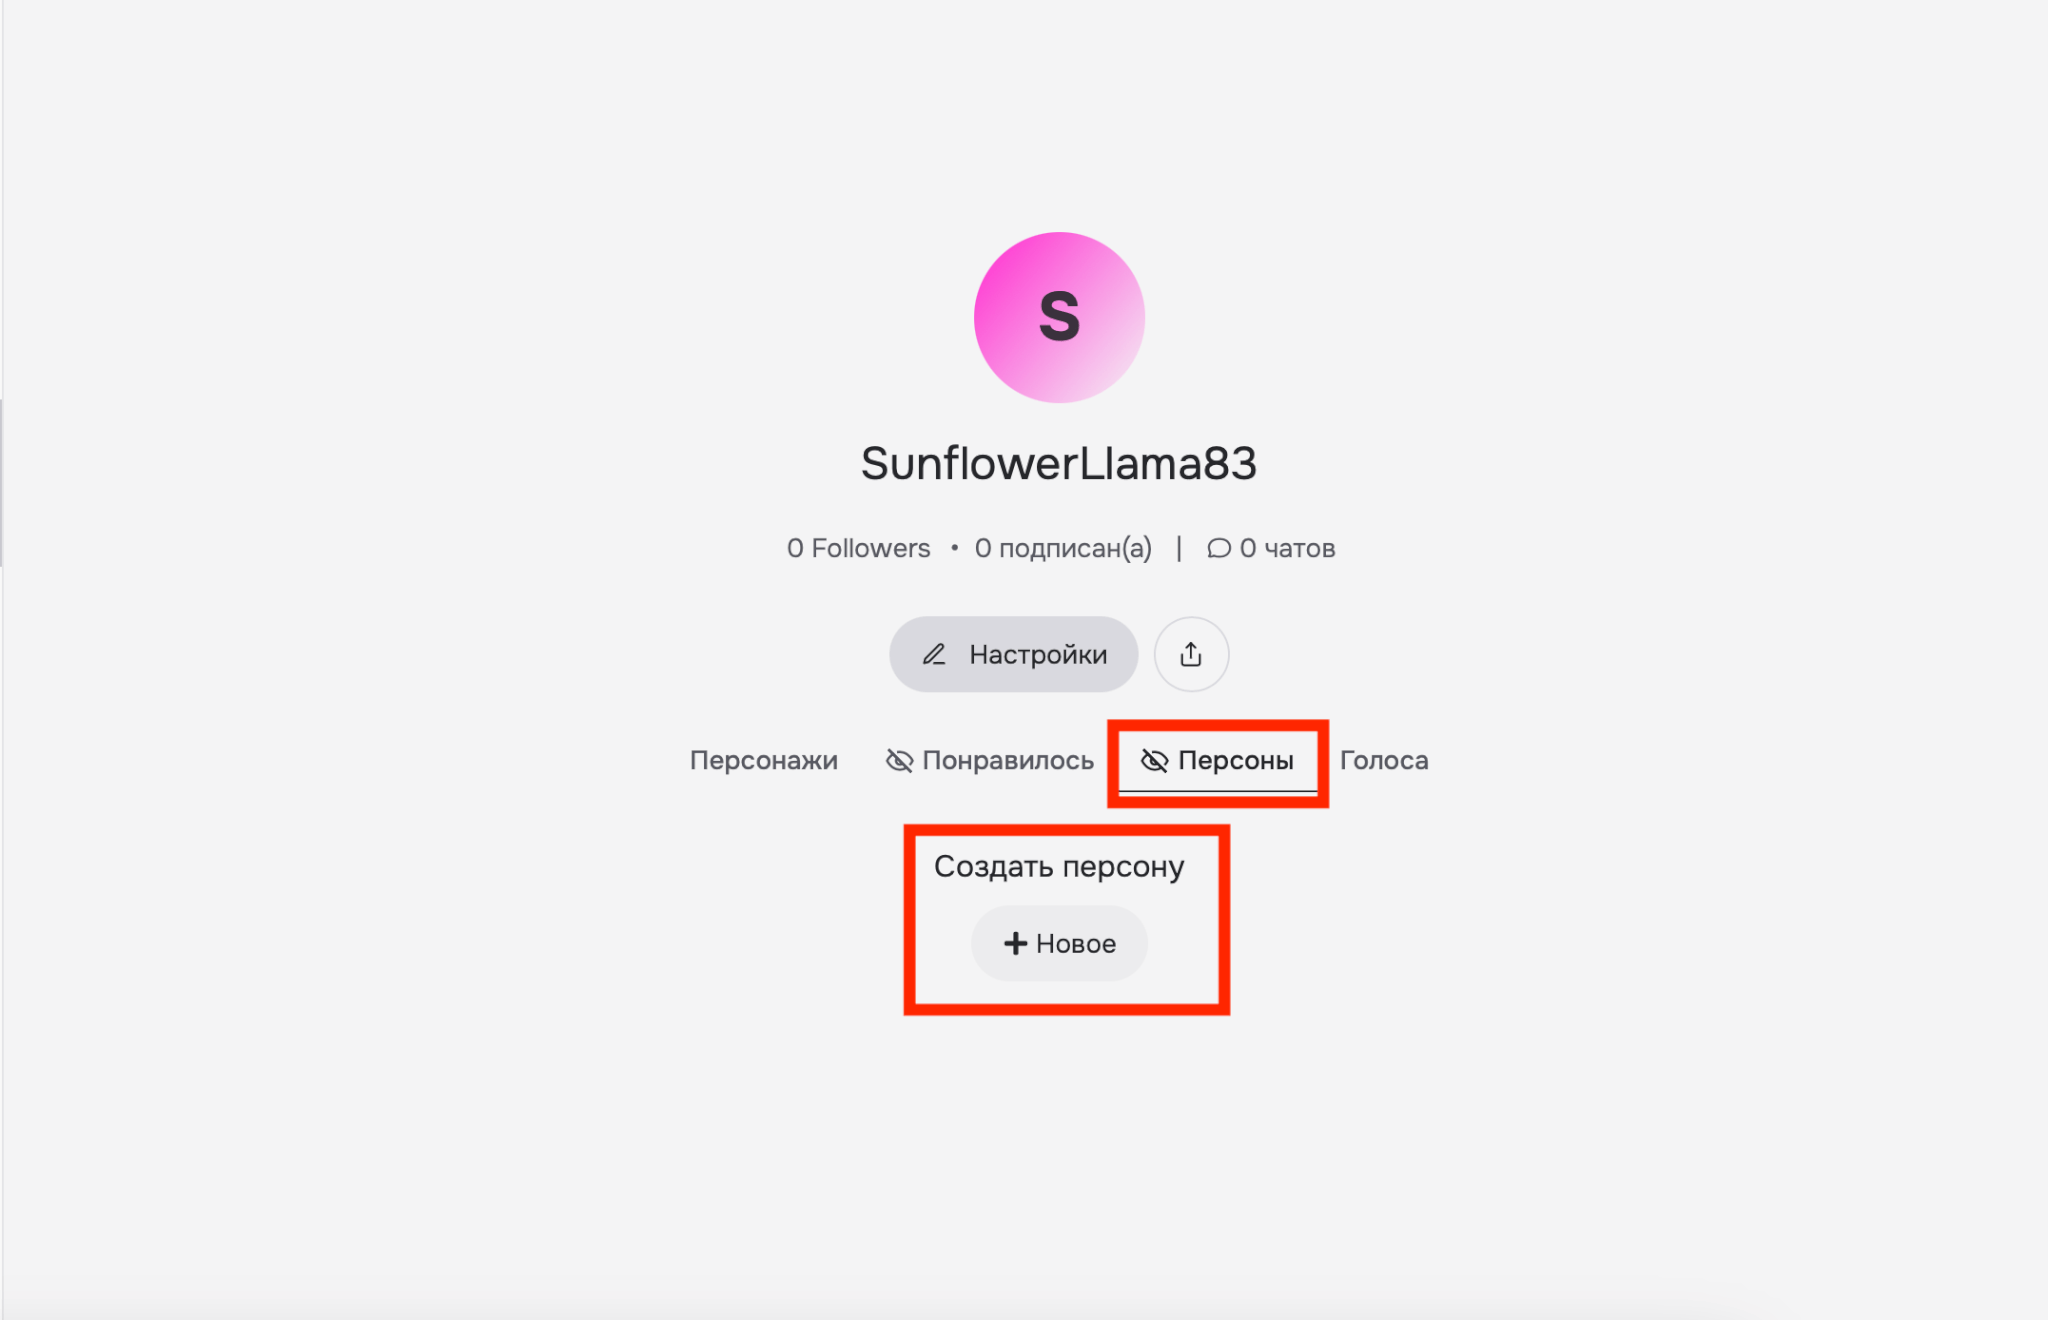Open Настройки profile settings
The width and height of the screenshot is (2048, 1320).
coord(1013,654)
